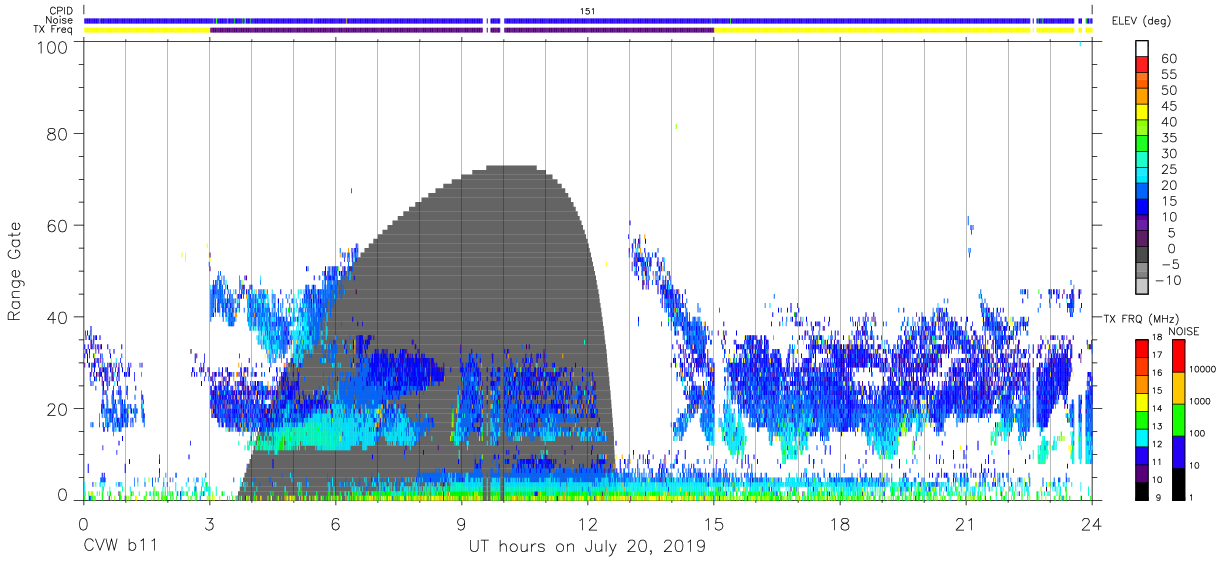Click the 'UT hours on July 20, 2019' axis title

(587, 547)
